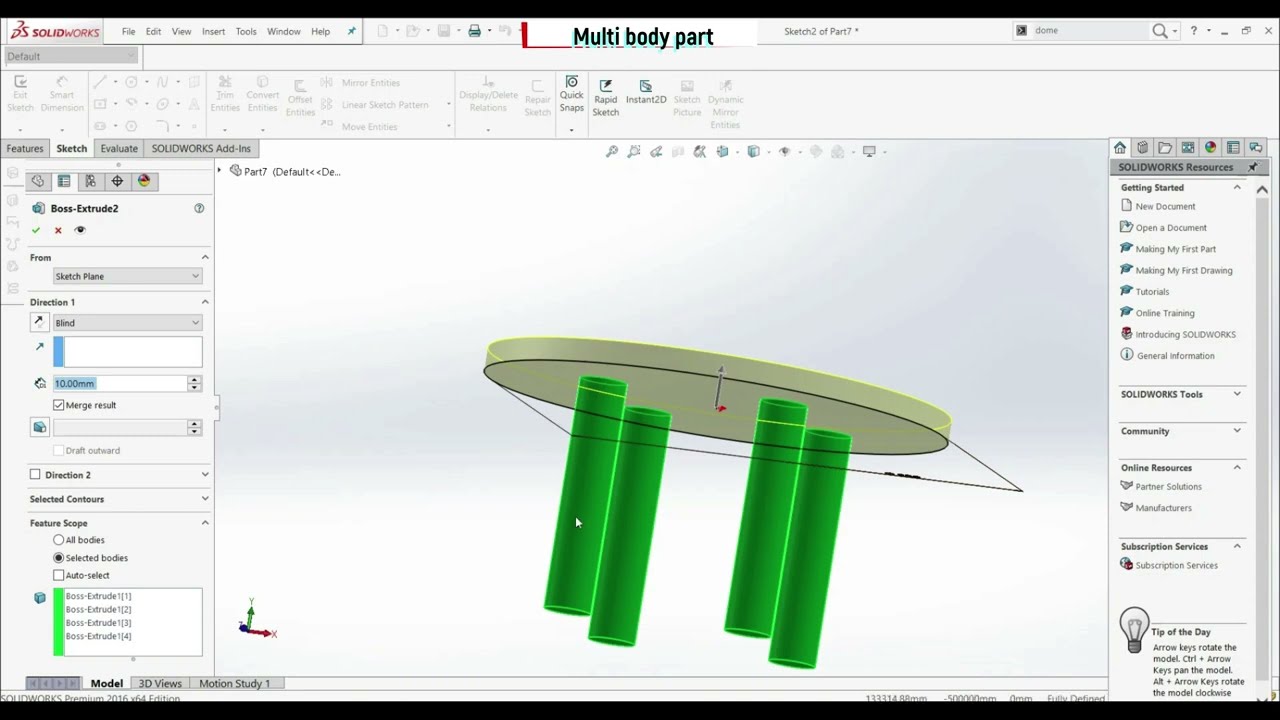Image resolution: width=1280 pixels, height=720 pixels.
Task: Uncheck the Merge result checkbox
Action: [59, 405]
